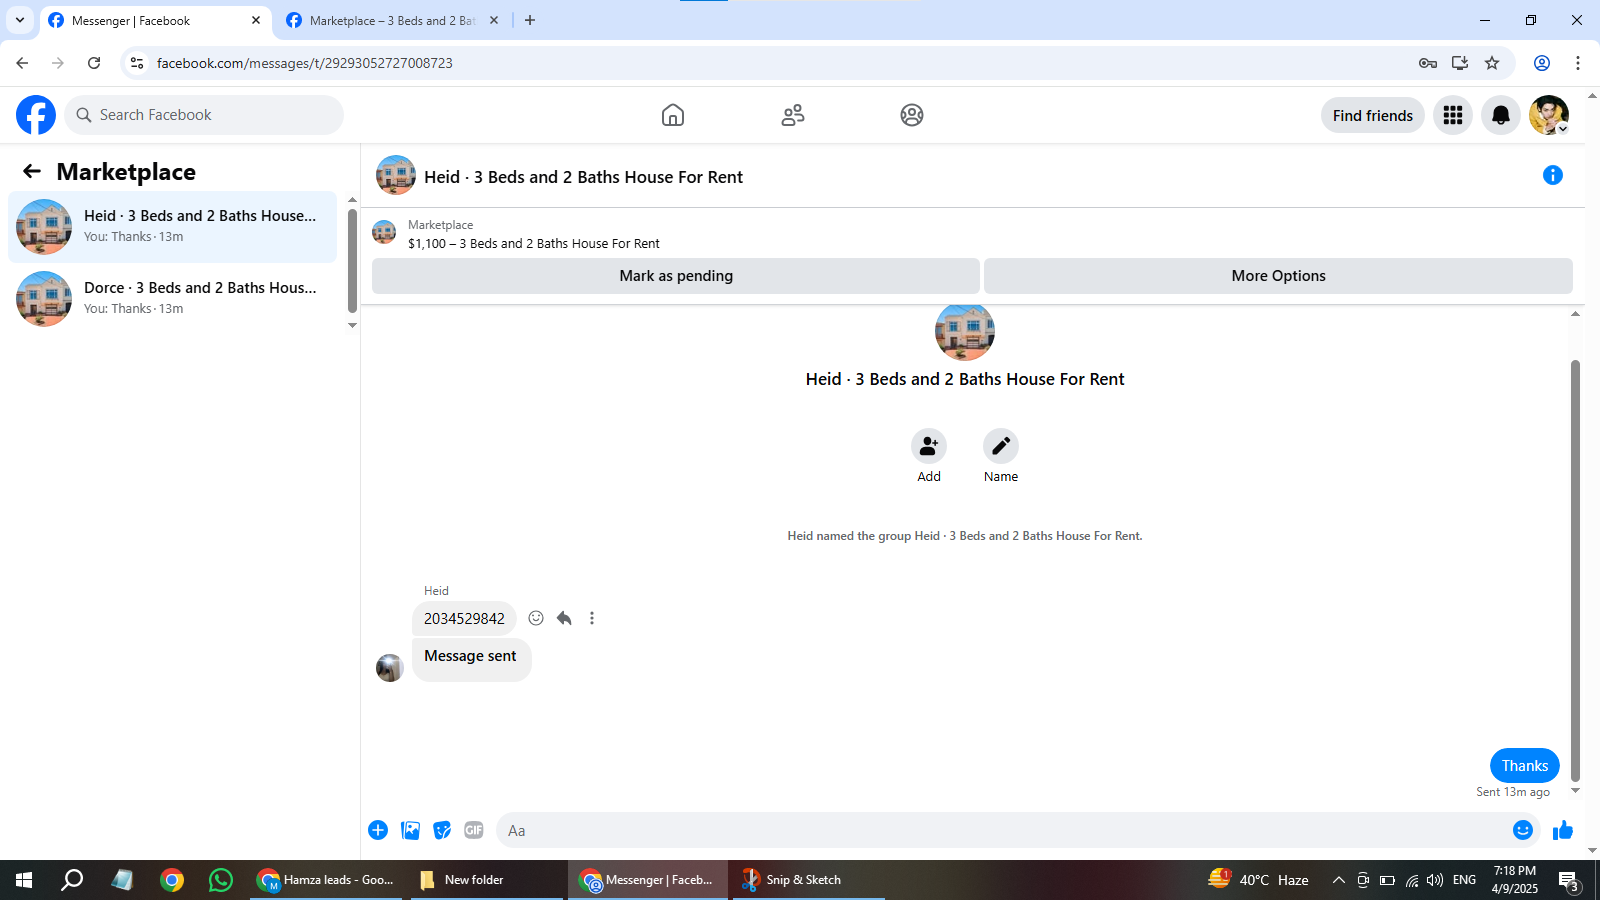Send a thumbs-up like
Screen dimensions: 1600x900
(x=1563, y=830)
